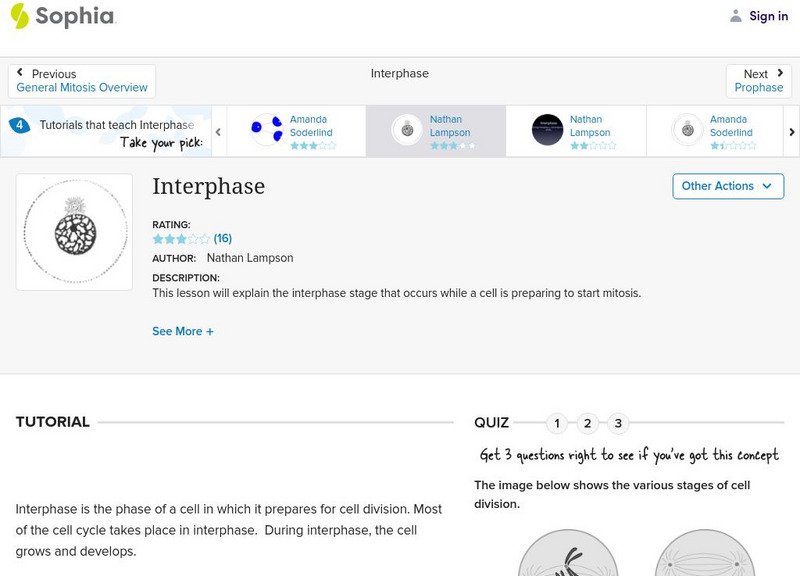This screenshot has width=800, height=576.
Task: Click the tutorial star rating
Action: (x=181, y=239)
